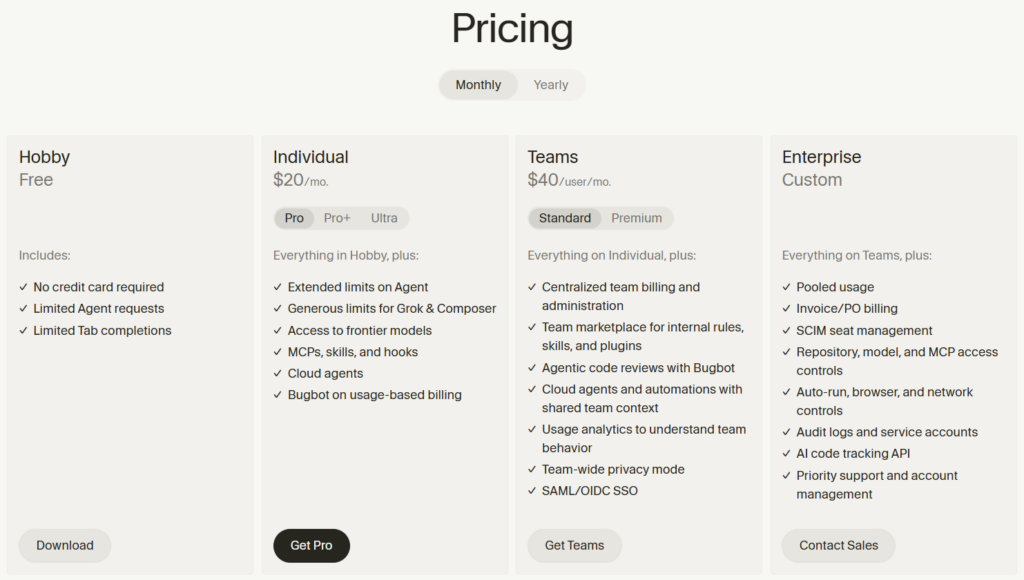Click checkmark beside SAML/OIDC SSO
The height and width of the screenshot is (580, 1024).
(532, 491)
